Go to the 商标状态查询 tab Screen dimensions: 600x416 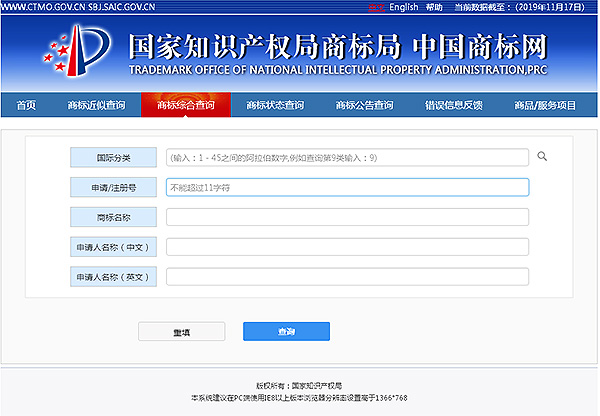click(275, 105)
